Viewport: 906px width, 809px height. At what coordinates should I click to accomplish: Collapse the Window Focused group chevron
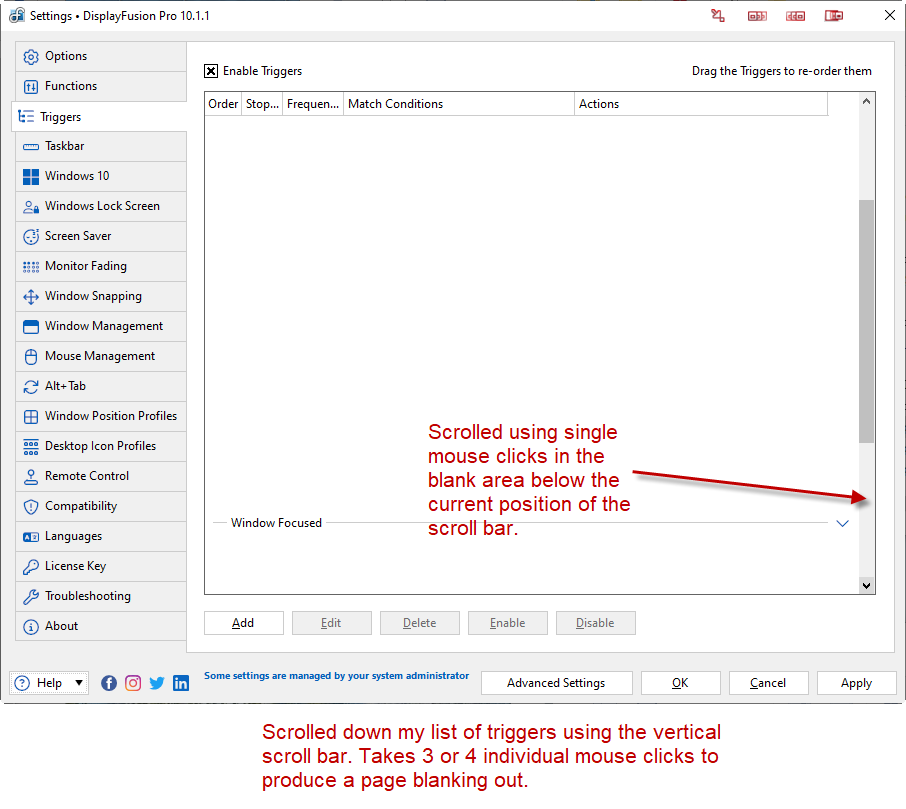842,523
